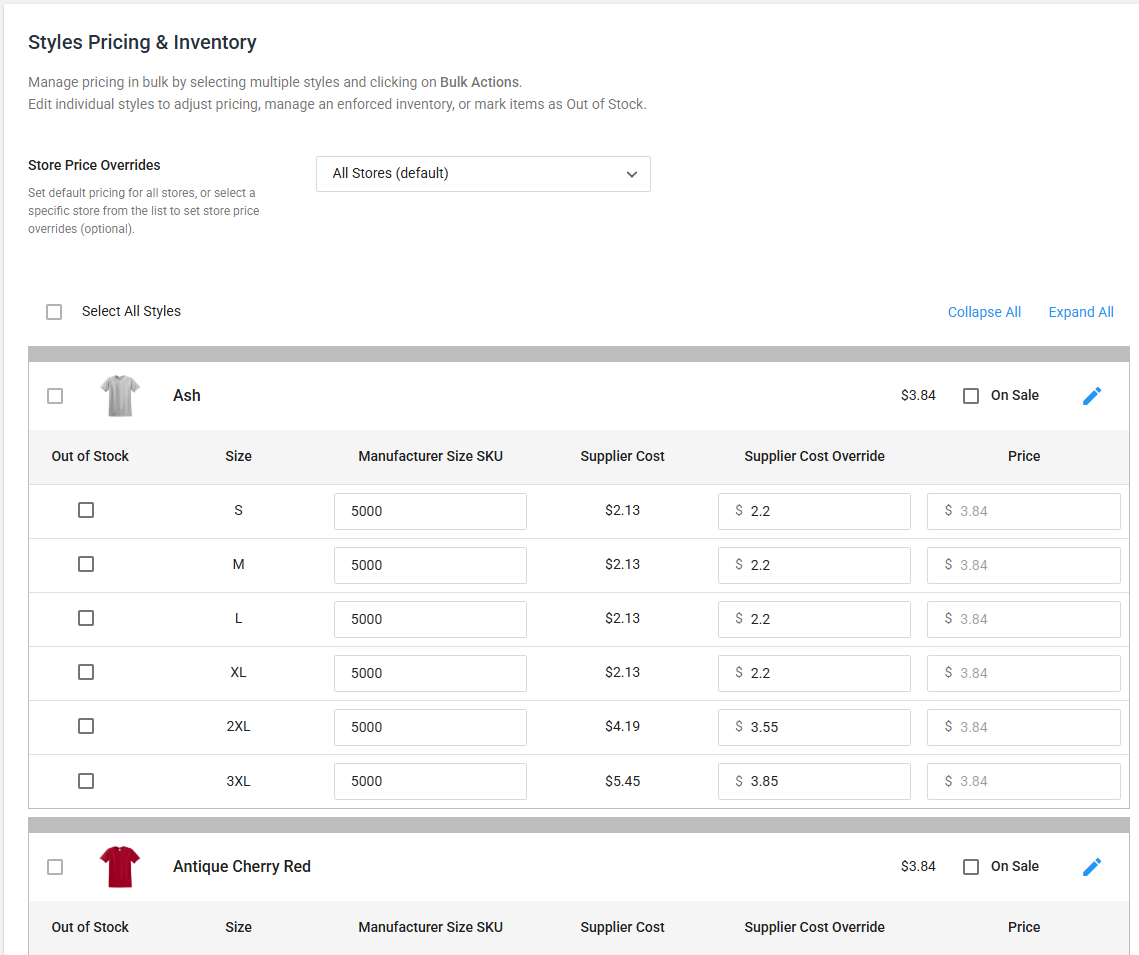Check the Select All Styles checkbox
The image size is (1139, 955).
pyautogui.click(x=54, y=312)
